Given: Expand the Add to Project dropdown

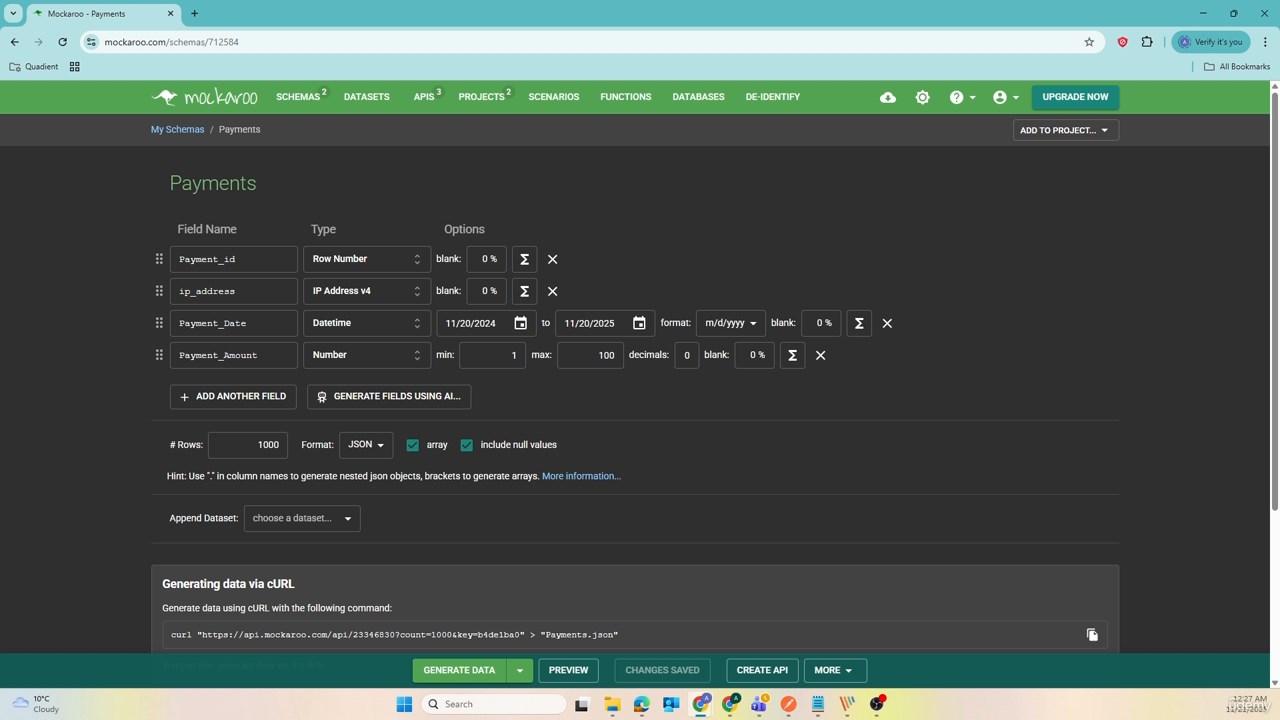Looking at the screenshot, I should click(x=1065, y=130).
